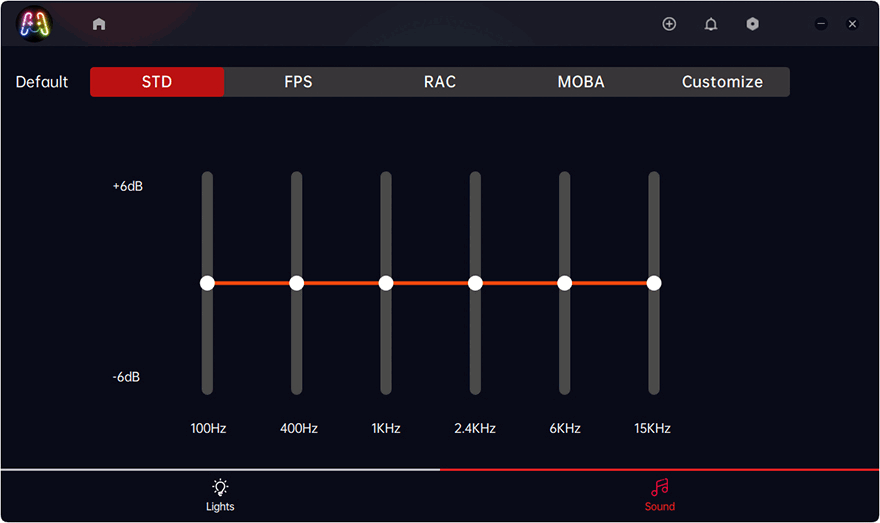Go to the home screen icon

coord(99,24)
